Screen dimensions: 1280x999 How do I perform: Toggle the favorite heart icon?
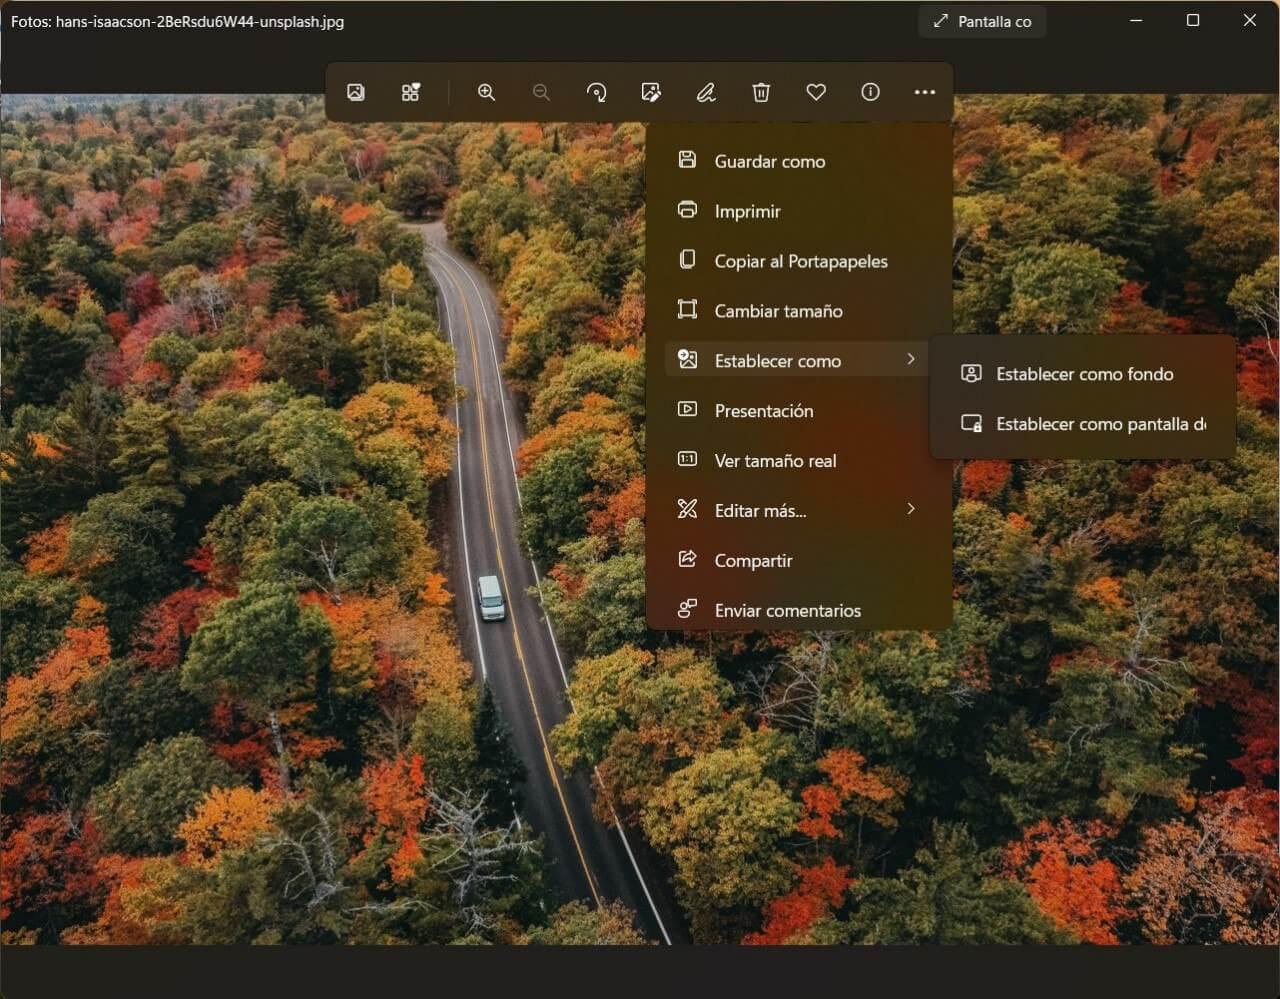coord(816,92)
